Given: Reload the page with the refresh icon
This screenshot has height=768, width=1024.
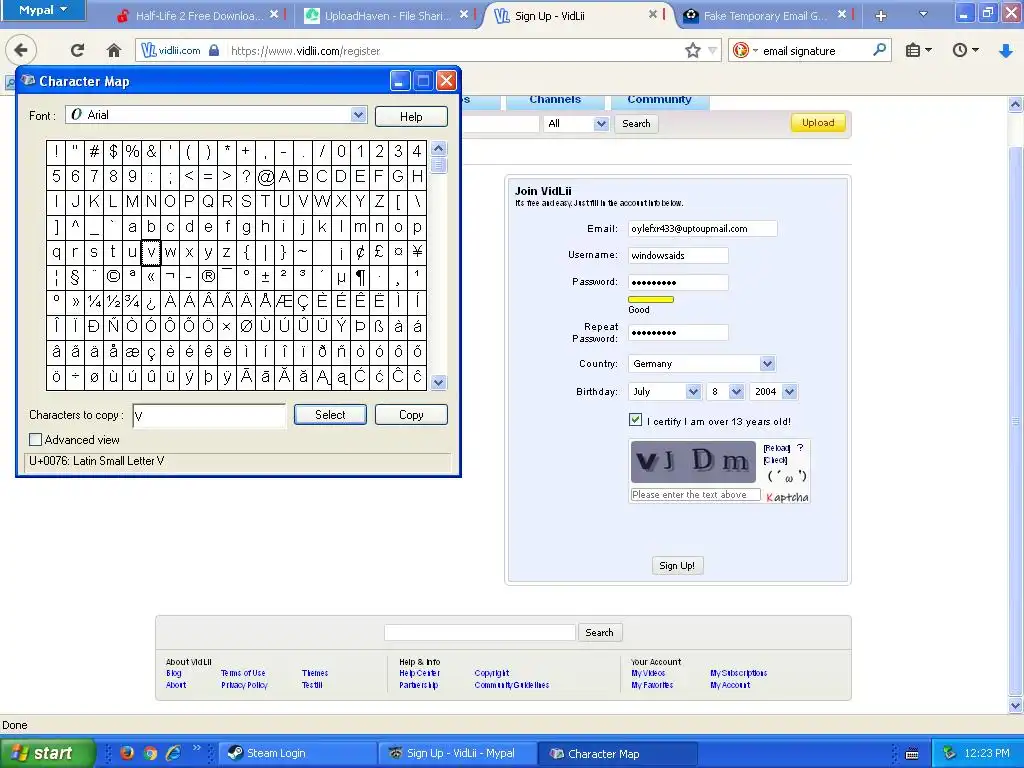Looking at the screenshot, I should pos(78,50).
